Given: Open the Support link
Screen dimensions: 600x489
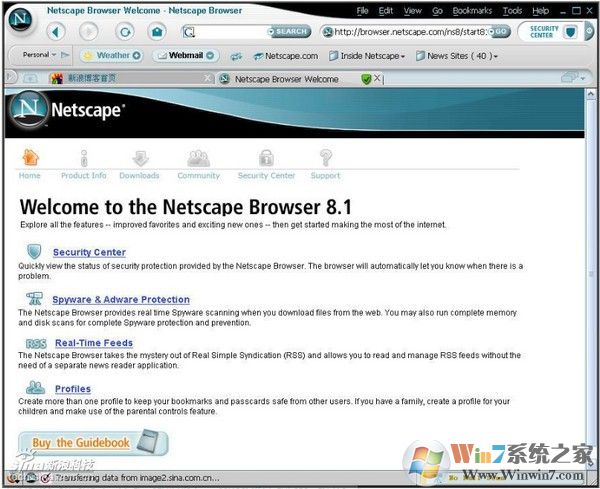Looking at the screenshot, I should click(325, 176).
